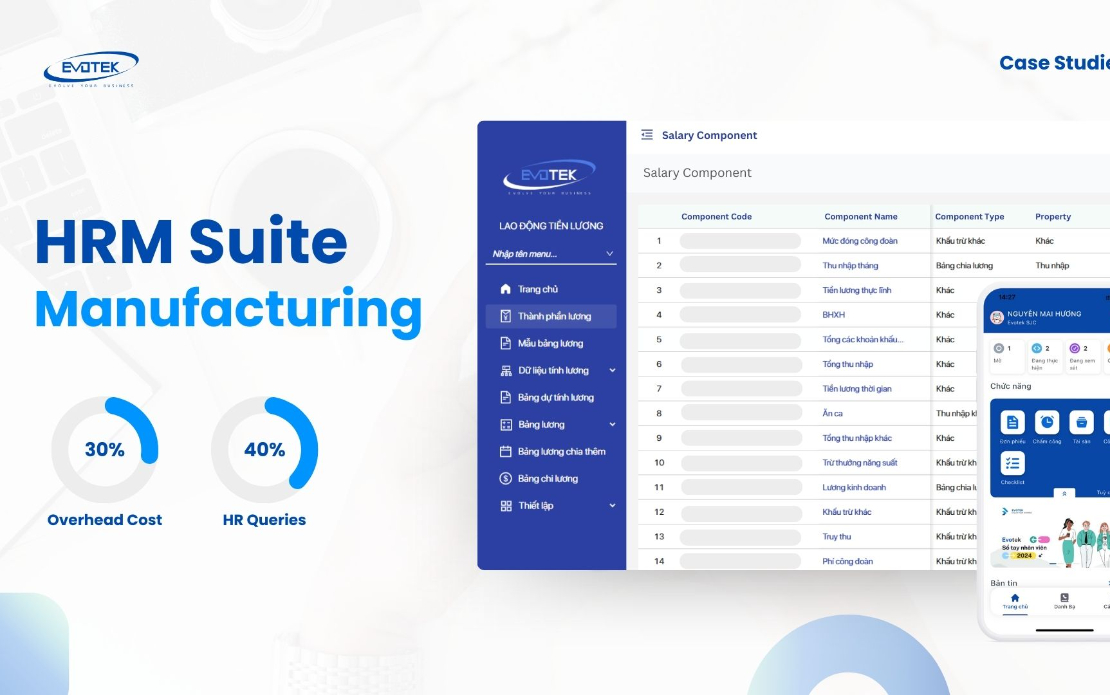Viewport: 1110px width, 695px height.
Task: Click the Thiết lập grid icon
Action: pyautogui.click(x=505, y=505)
